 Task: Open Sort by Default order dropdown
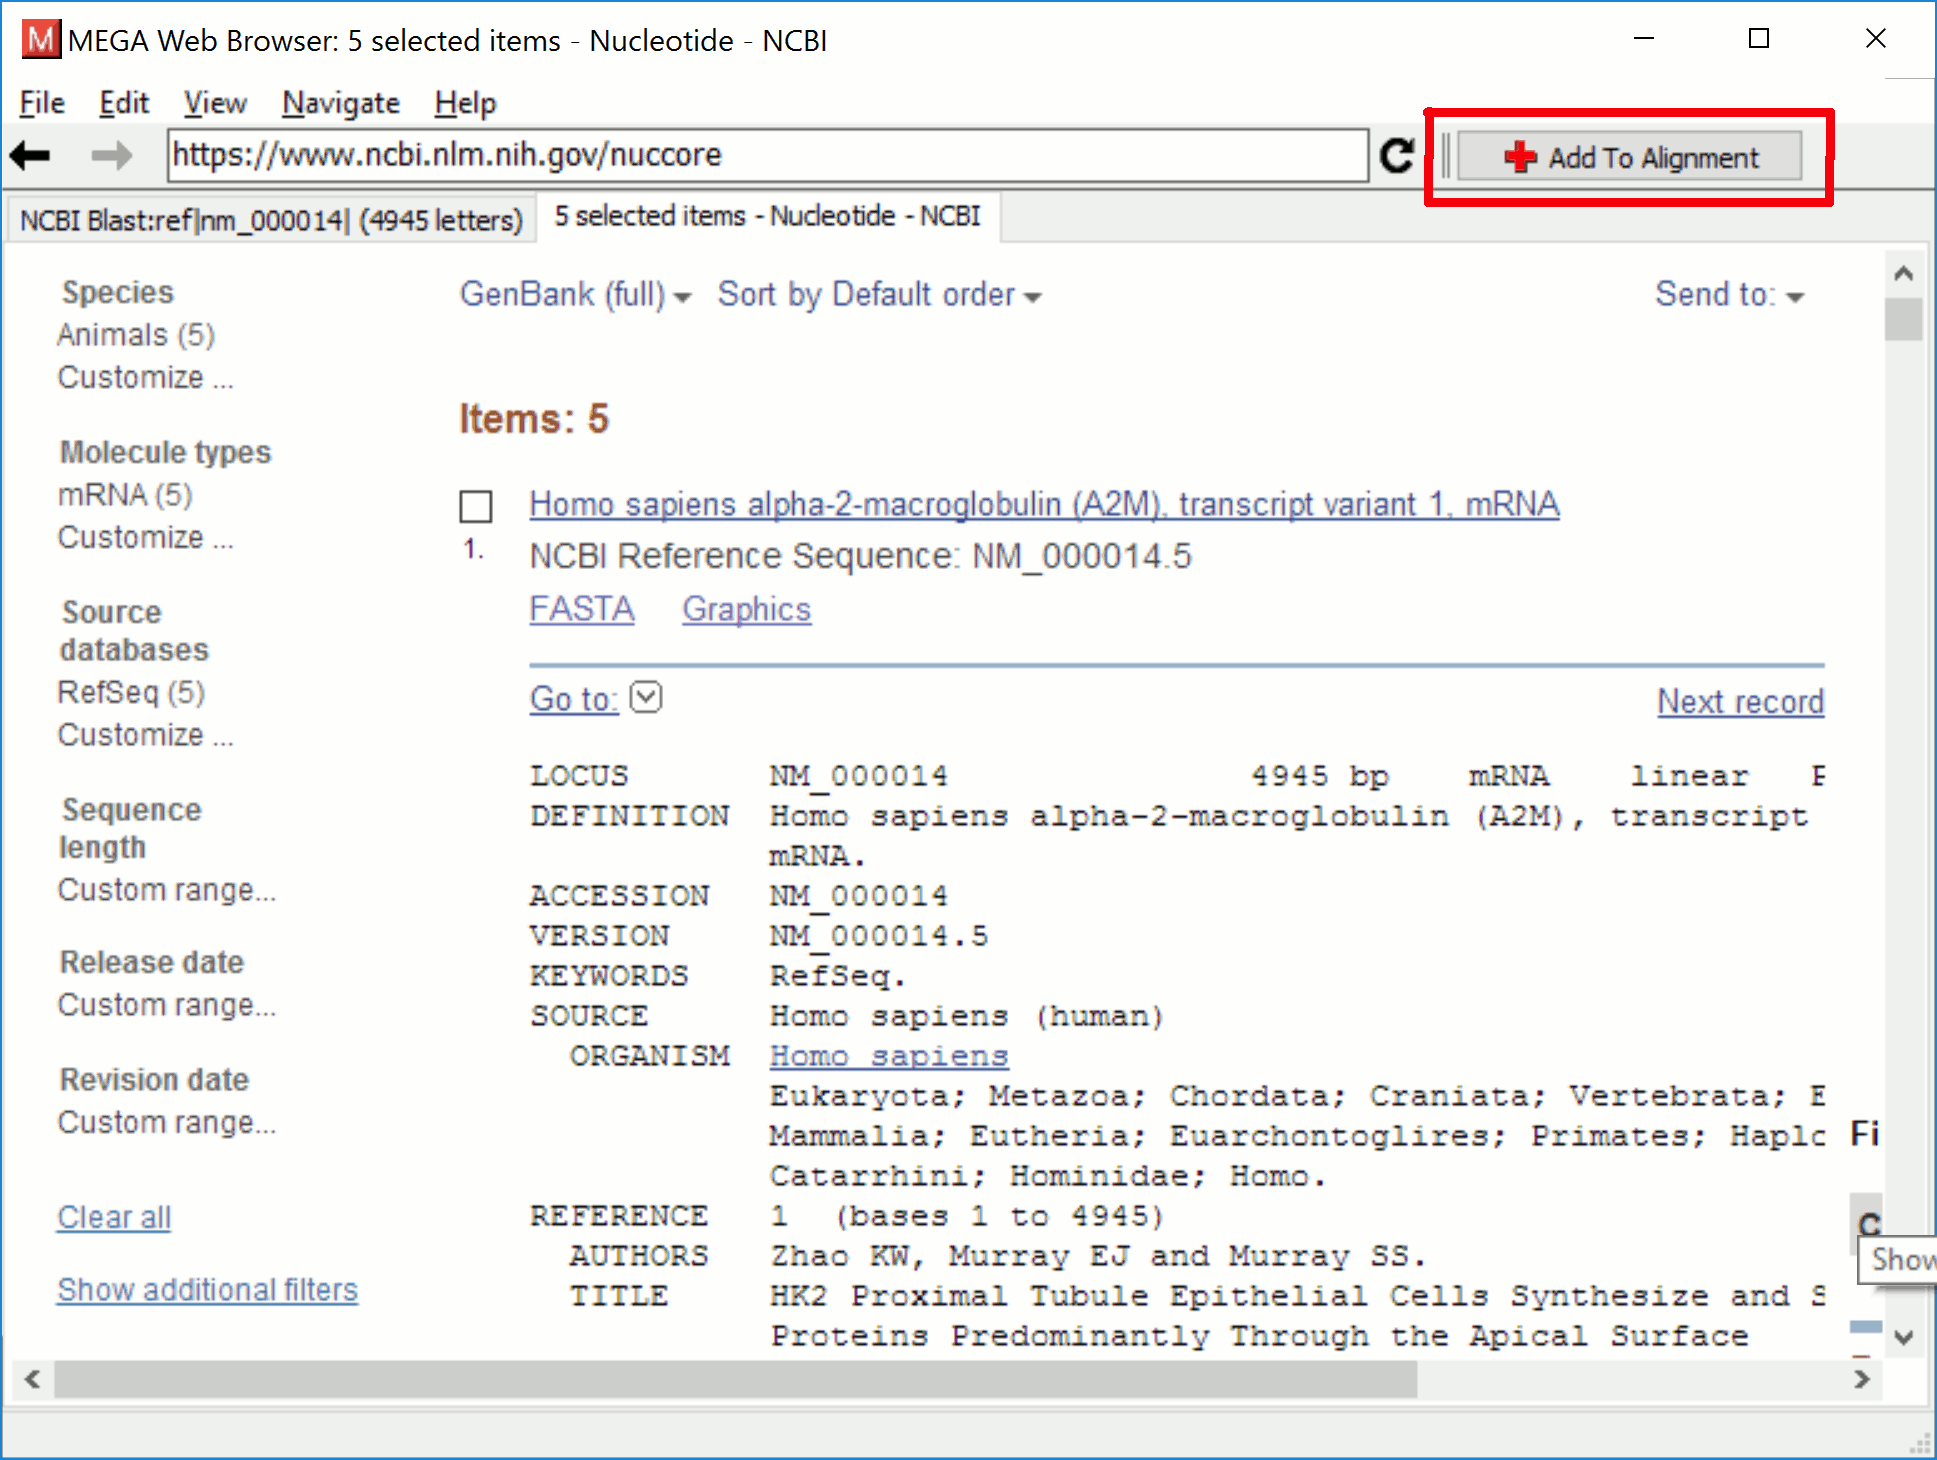coord(879,295)
